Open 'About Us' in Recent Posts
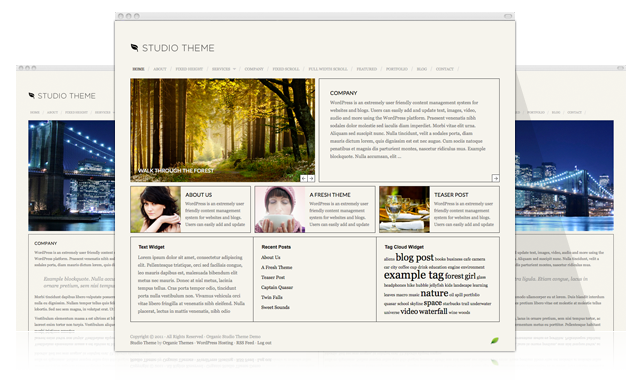The image size is (640, 380). point(271,258)
